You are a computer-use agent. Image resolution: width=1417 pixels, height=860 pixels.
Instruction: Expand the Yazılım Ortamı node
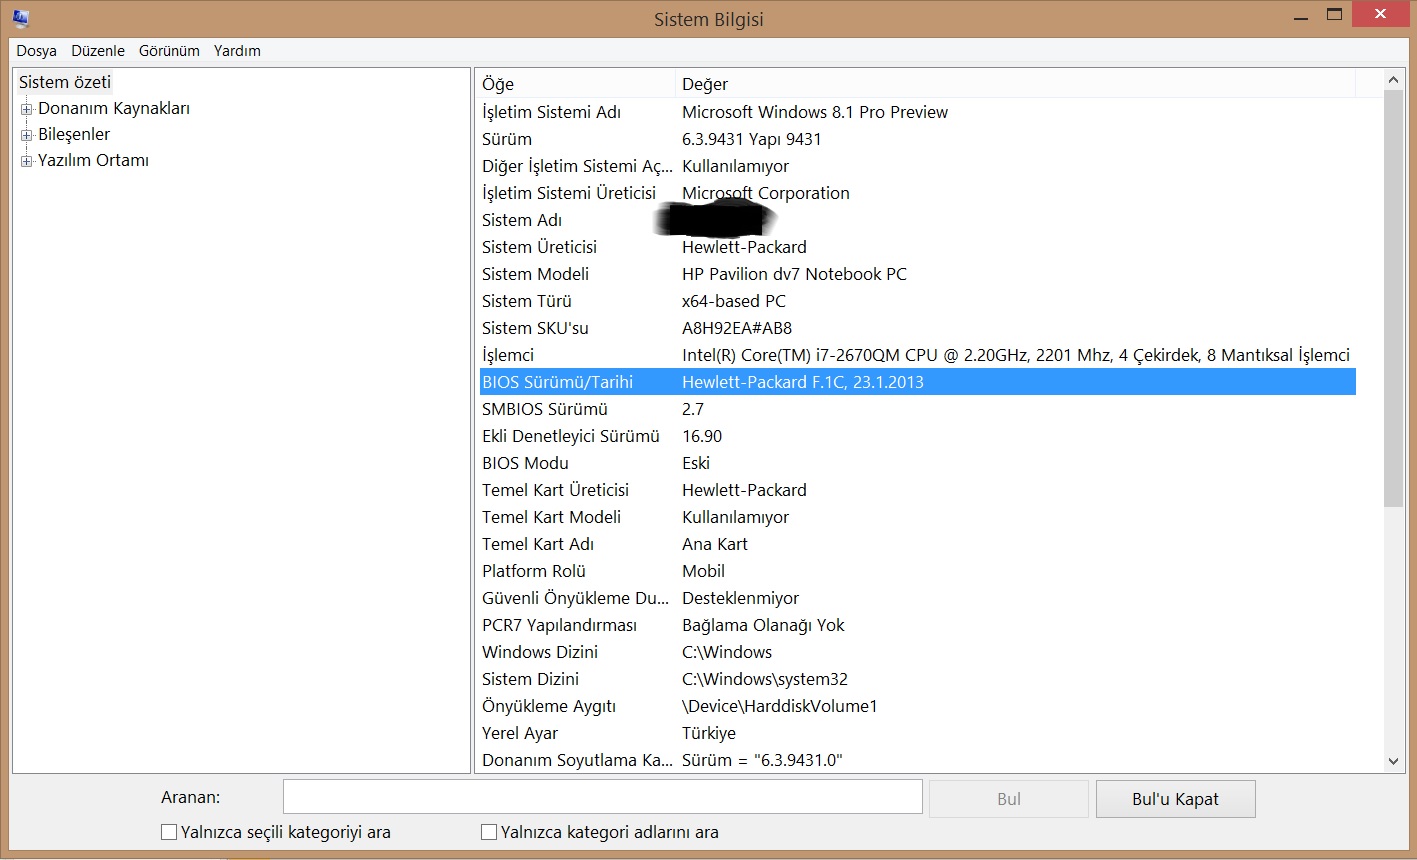[x=27, y=161]
